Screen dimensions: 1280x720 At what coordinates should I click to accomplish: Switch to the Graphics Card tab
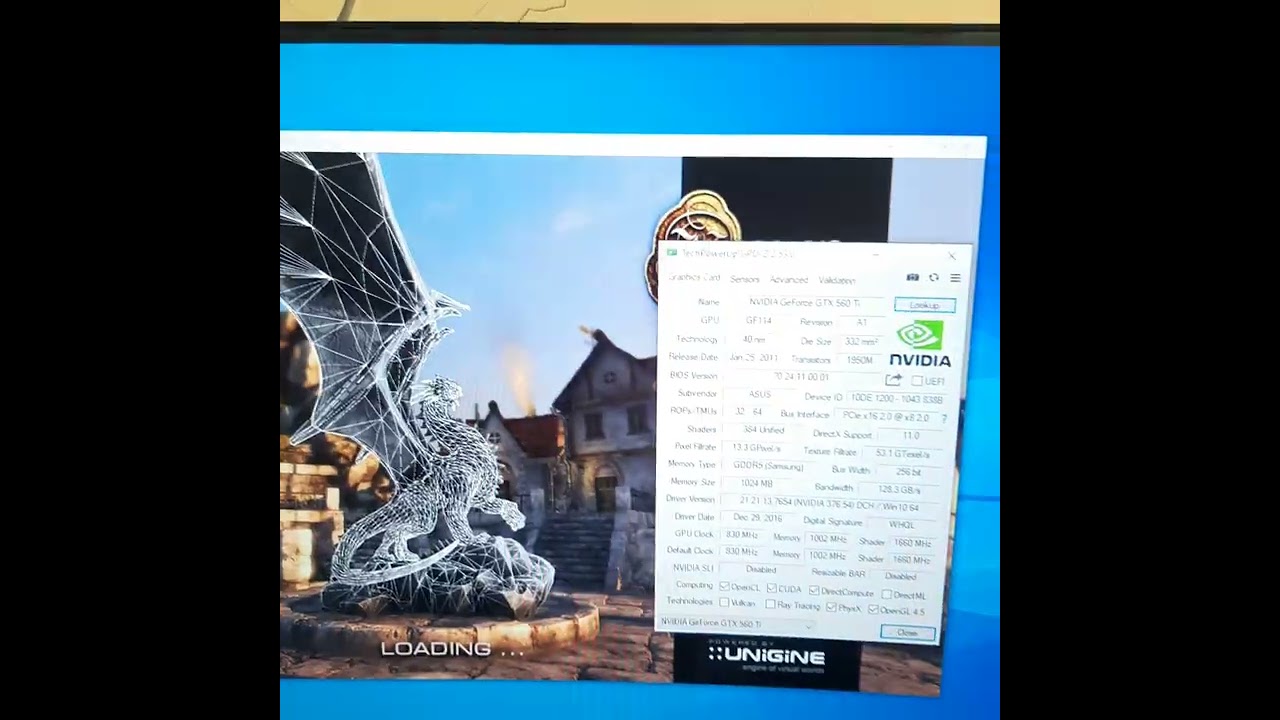click(694, 277)
